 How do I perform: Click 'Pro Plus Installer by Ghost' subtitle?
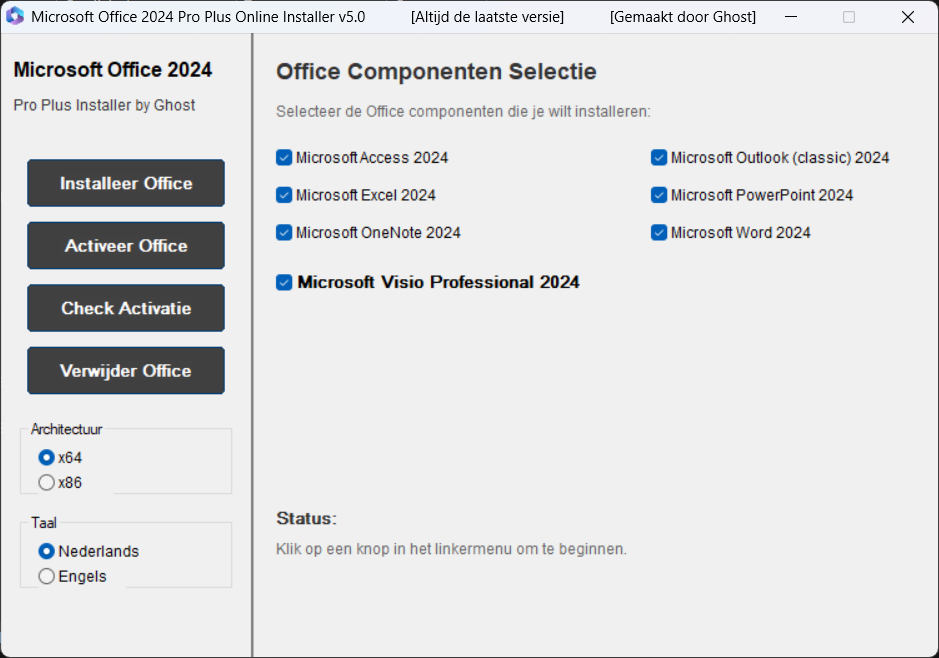pos(104,105)
